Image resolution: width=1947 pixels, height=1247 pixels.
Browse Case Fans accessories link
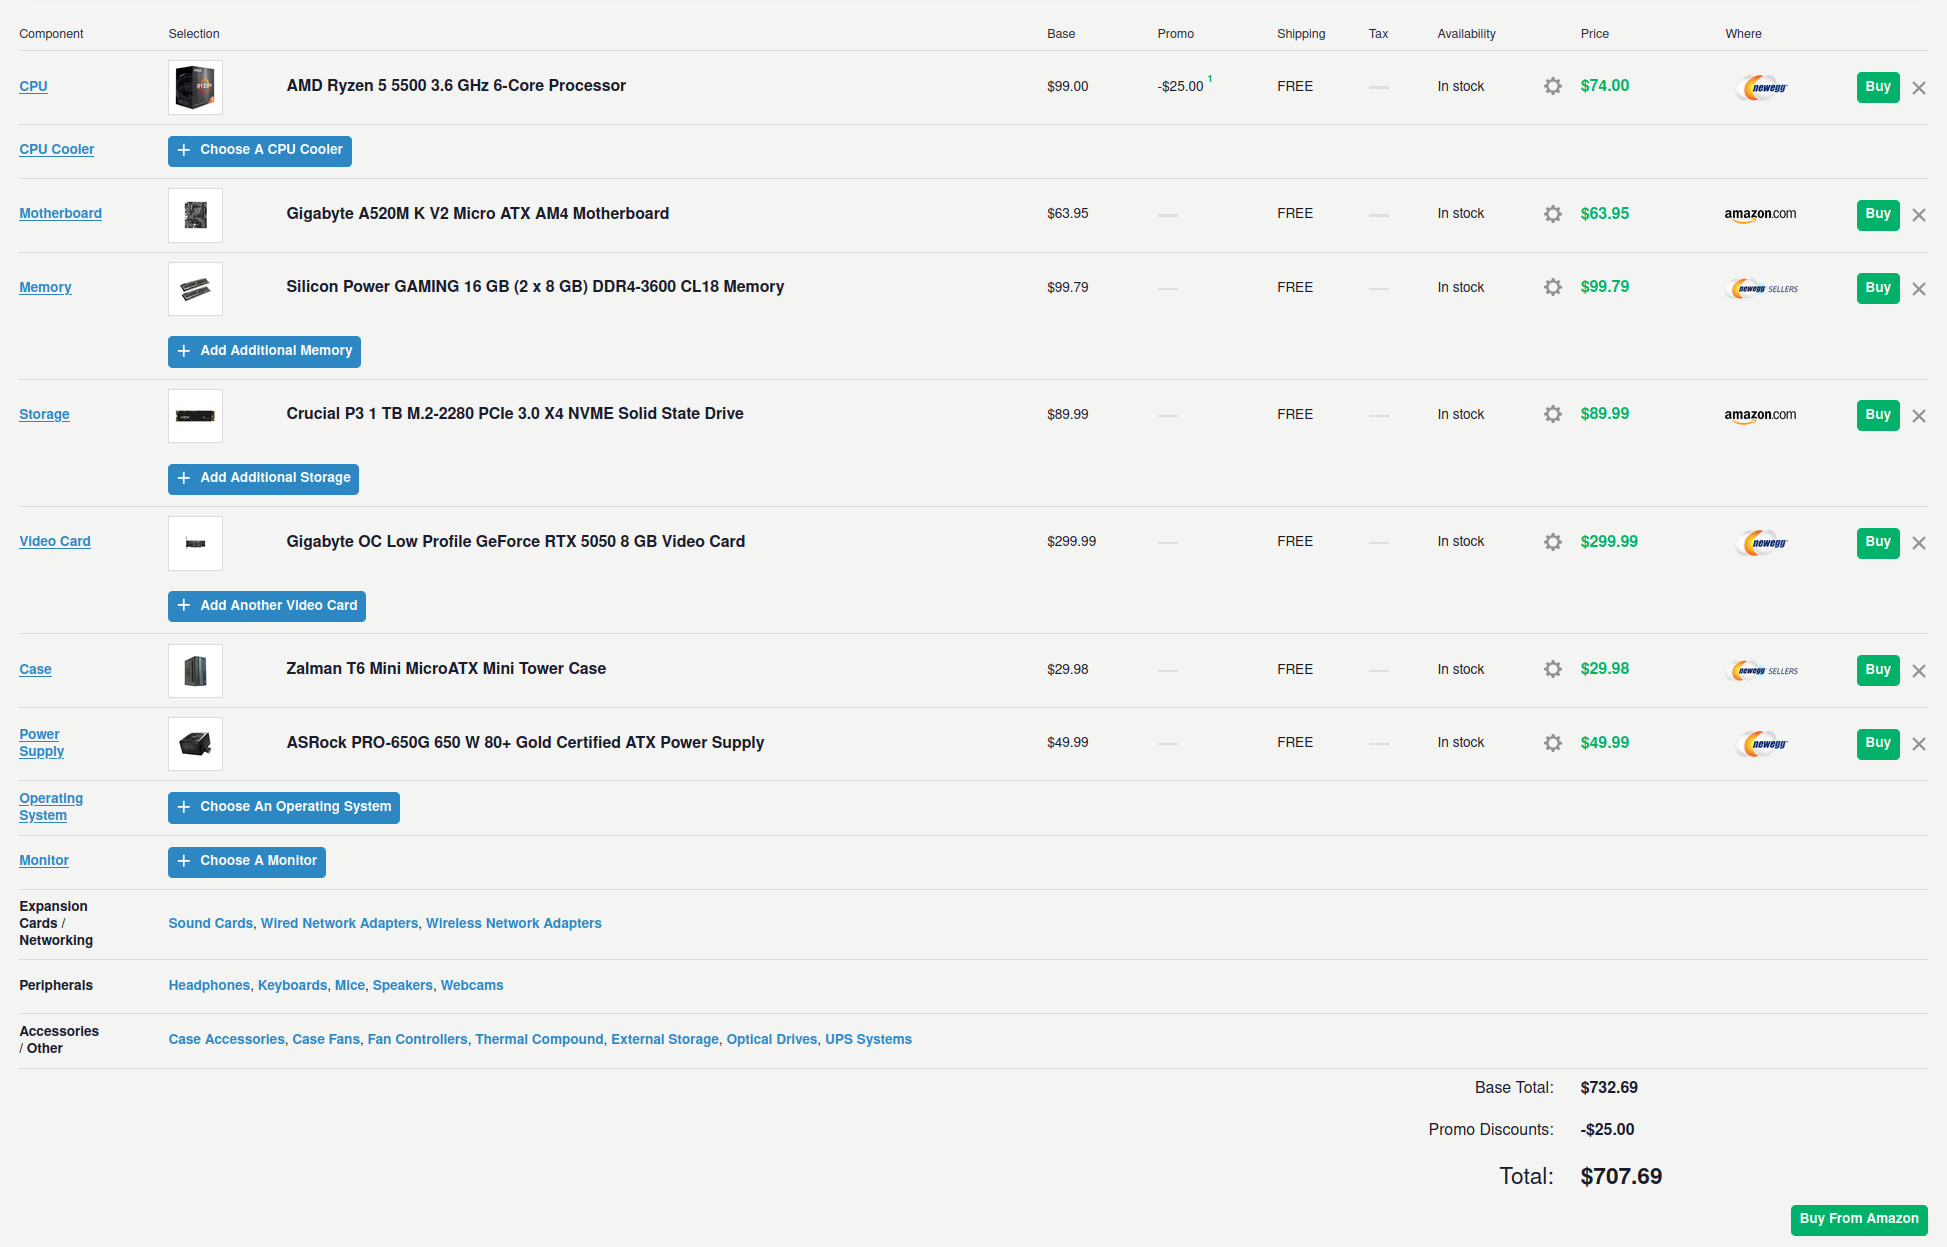click(326, 1039)
